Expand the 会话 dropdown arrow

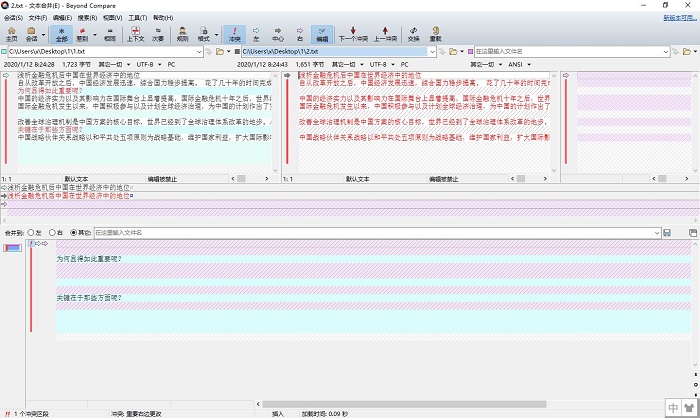tap(43, 34)
